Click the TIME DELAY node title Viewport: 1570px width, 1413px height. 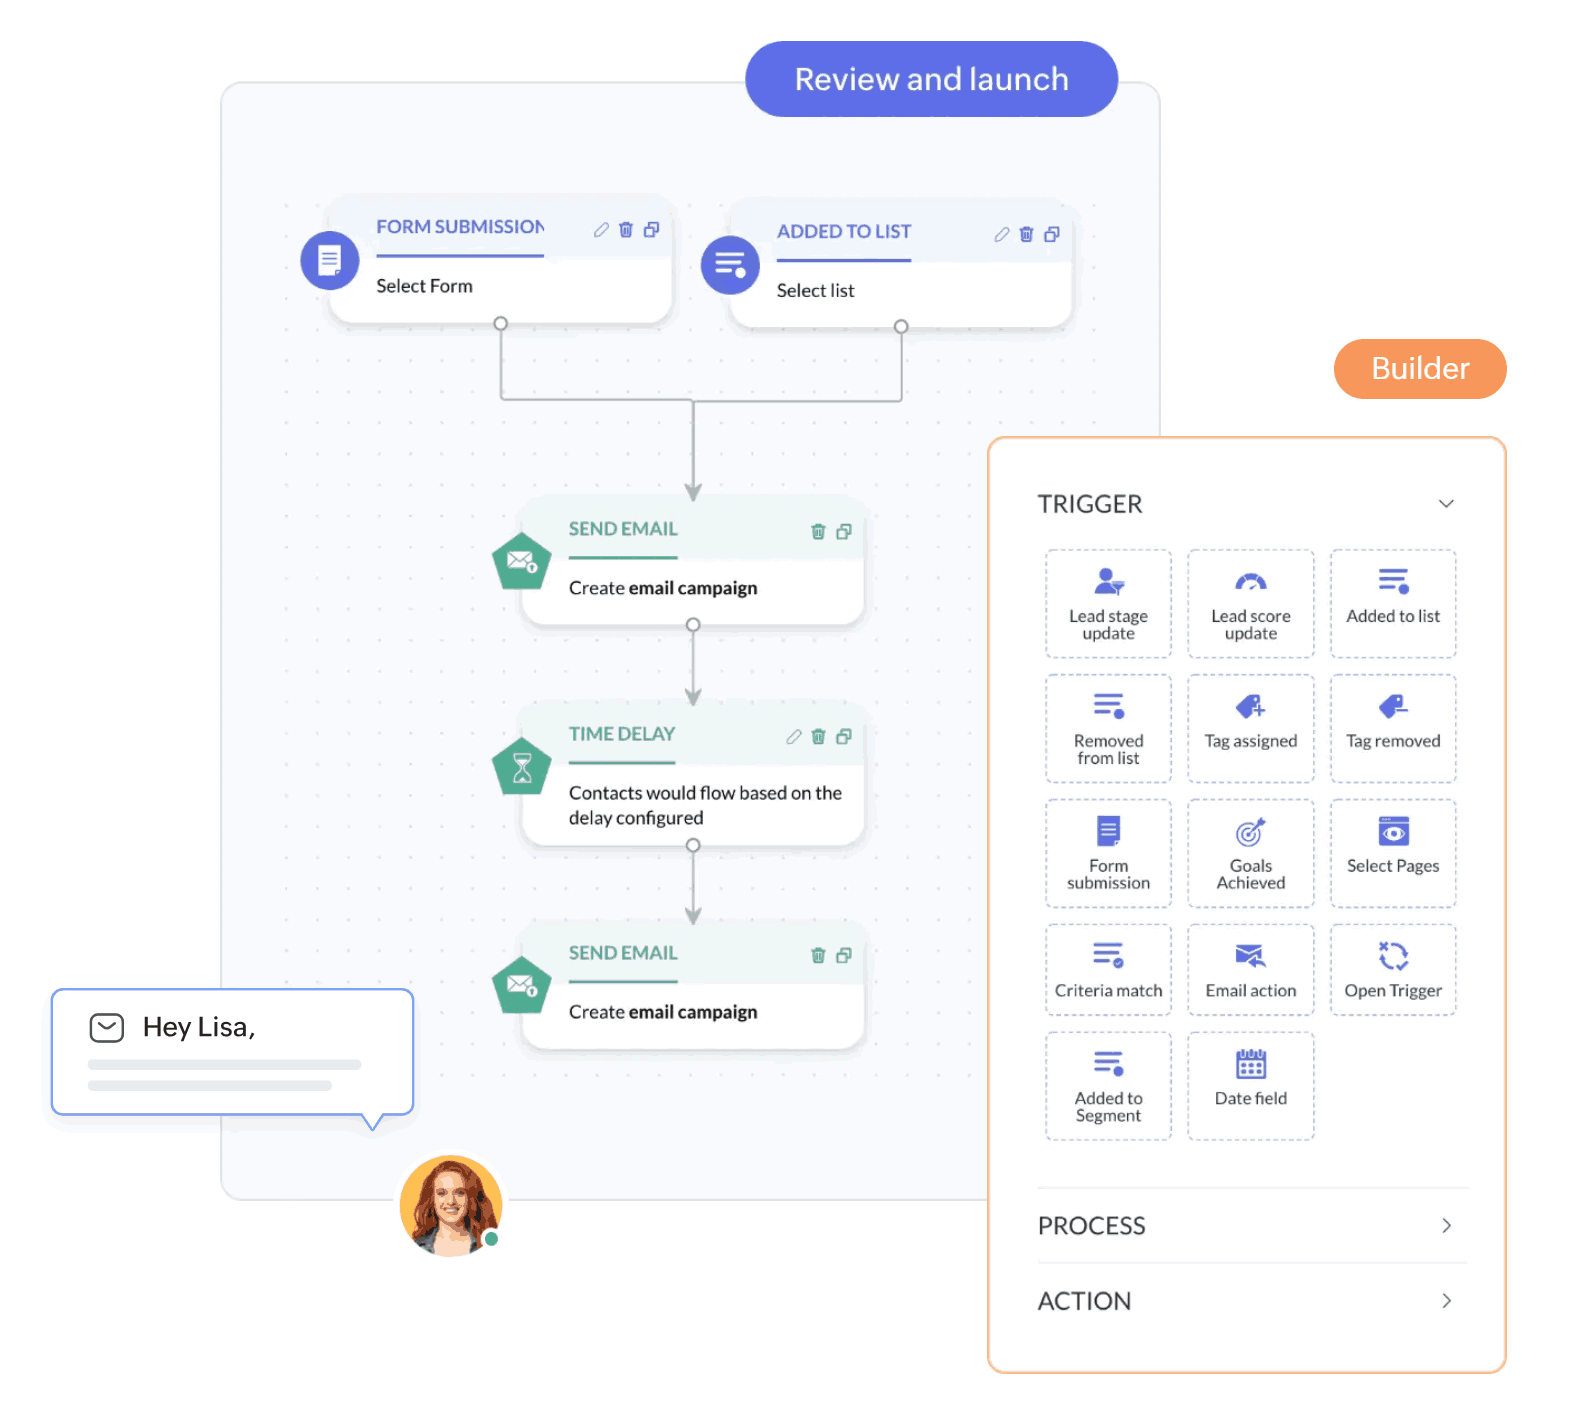pyautogui.click(x=622, y=734)
